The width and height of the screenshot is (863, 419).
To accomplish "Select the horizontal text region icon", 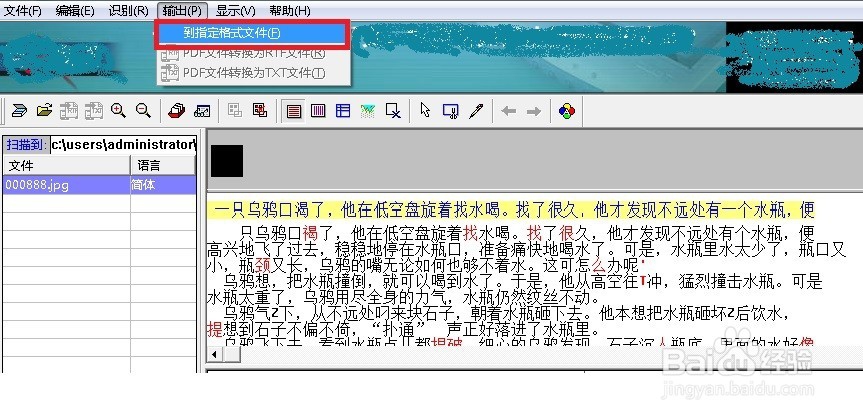I will click(x=294, y=111).
